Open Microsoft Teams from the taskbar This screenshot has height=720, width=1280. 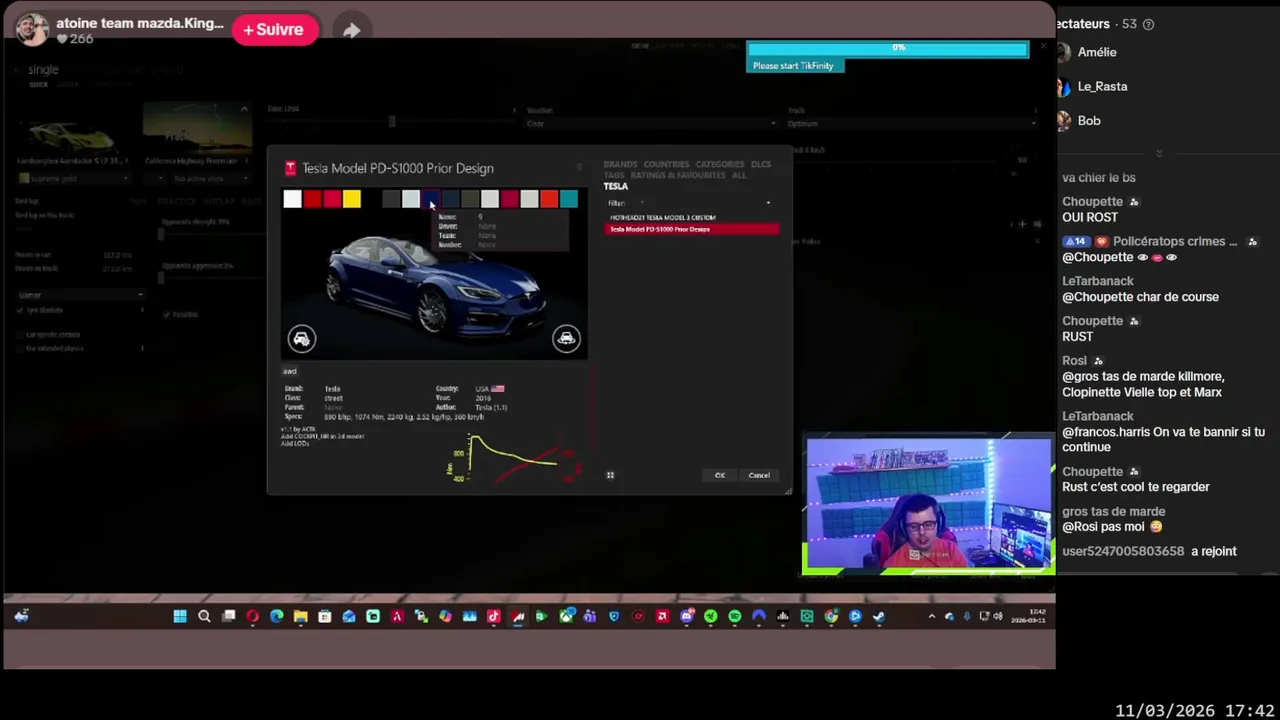(x=589, y=616)
